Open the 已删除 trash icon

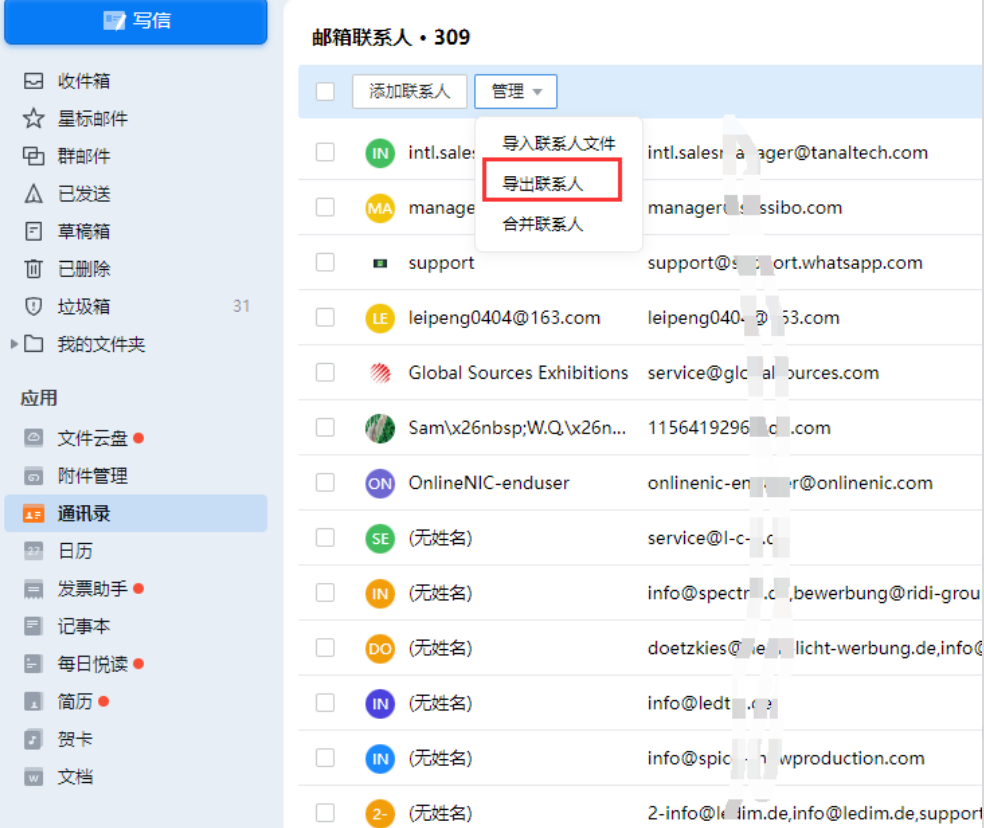pyautogui.click(x=33, y=269)
